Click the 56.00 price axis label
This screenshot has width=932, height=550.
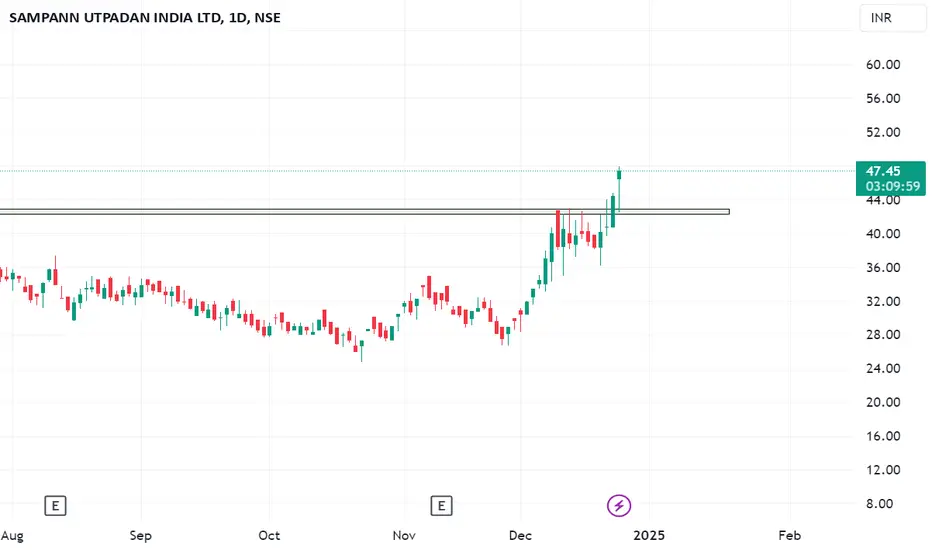point(883,99)
